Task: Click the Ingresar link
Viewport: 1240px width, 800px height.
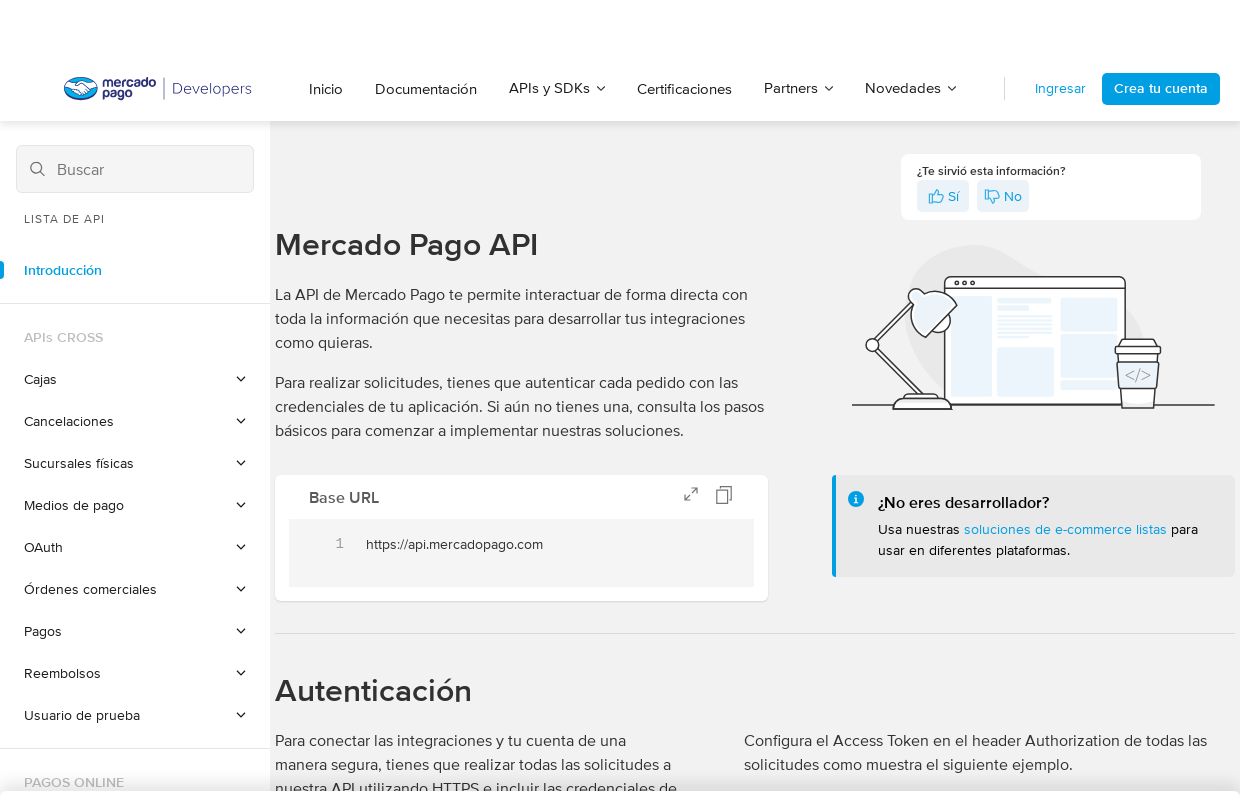Action: (x=1060, y=88)
